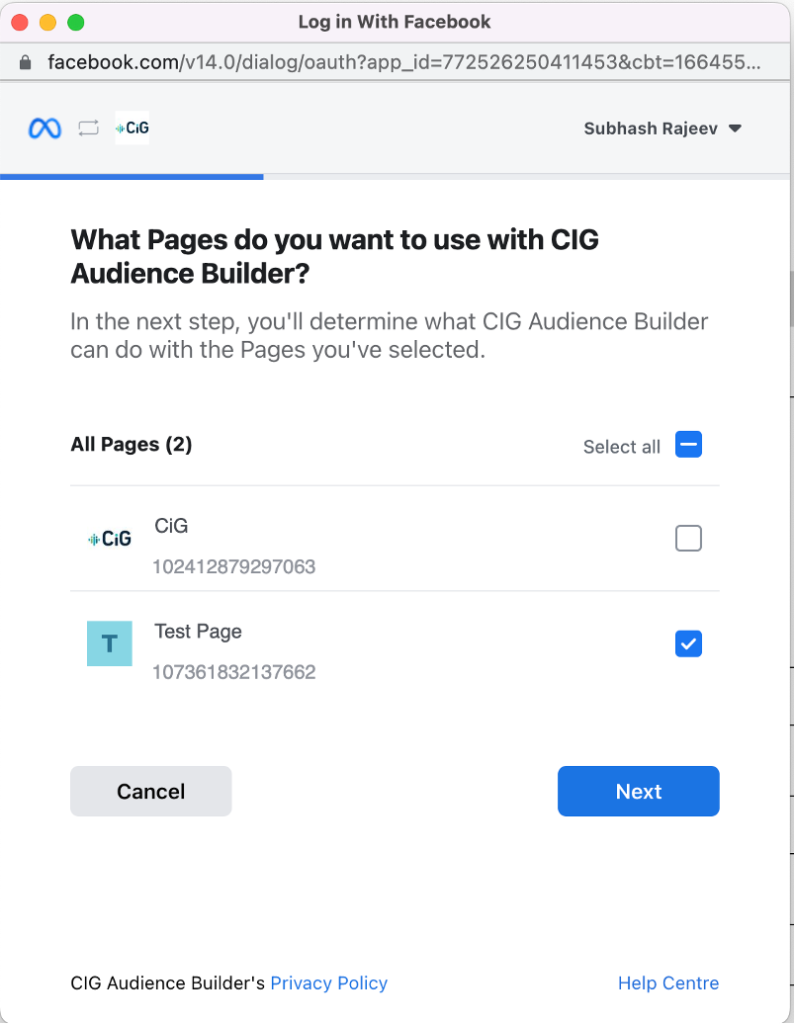Open the Privacy Policy link
Image resolution: width=795 pixels, height=1024 pixels.
coord(329,984)
